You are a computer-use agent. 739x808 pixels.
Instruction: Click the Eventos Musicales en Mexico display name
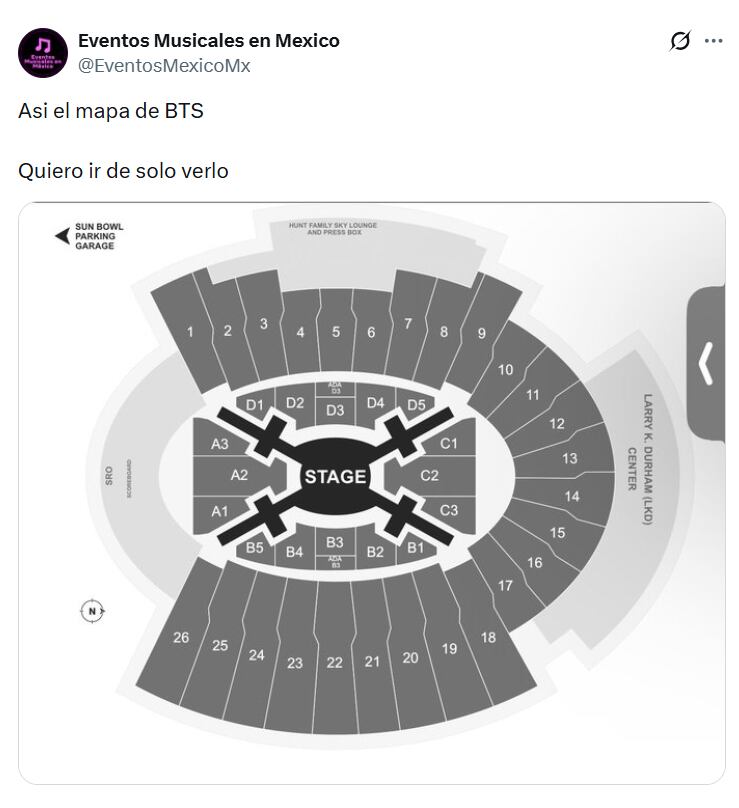pos(207,41)
